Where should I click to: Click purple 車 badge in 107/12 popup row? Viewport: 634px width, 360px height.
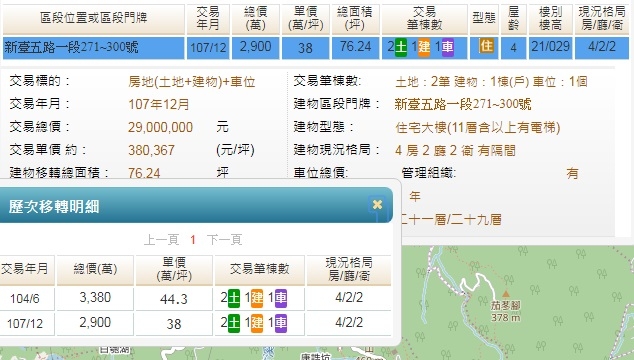[281, 324]
